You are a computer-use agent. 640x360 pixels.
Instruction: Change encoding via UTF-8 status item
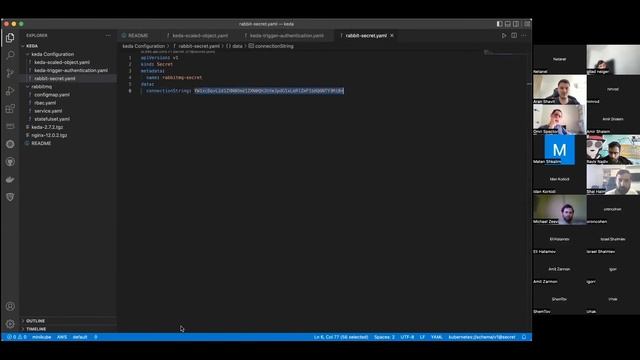point(407,337)
